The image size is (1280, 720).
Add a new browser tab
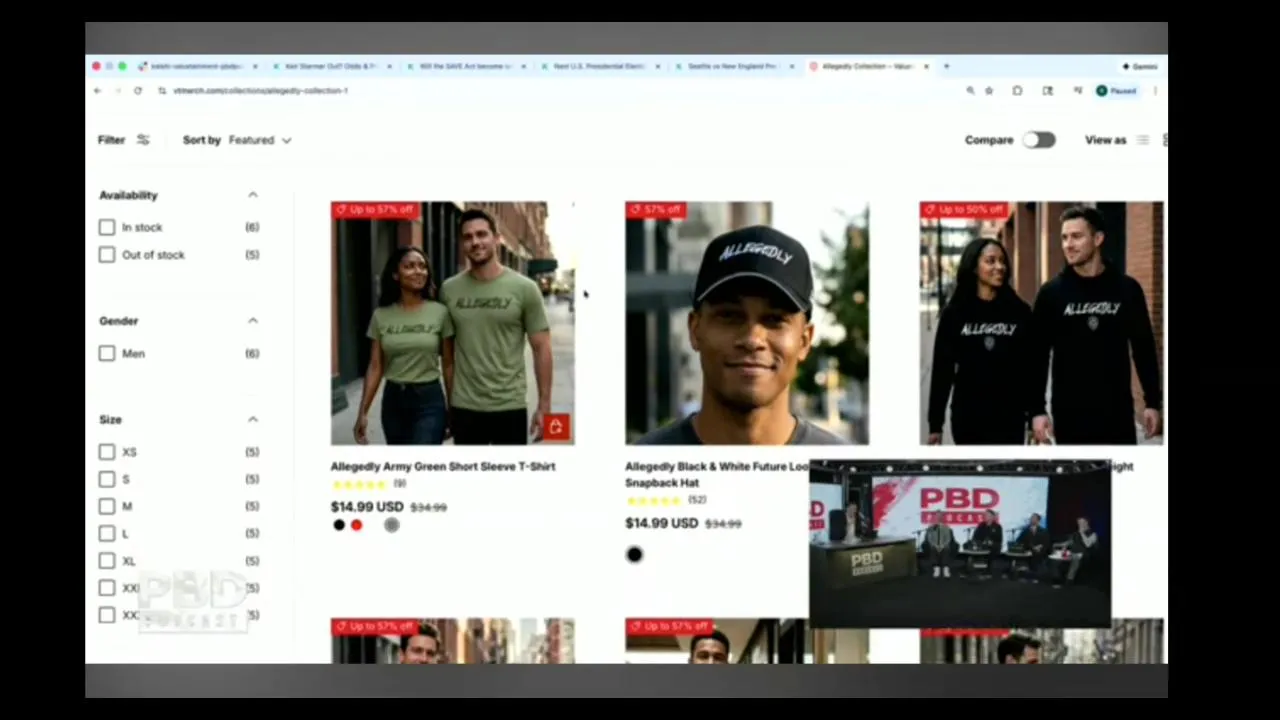947,66
